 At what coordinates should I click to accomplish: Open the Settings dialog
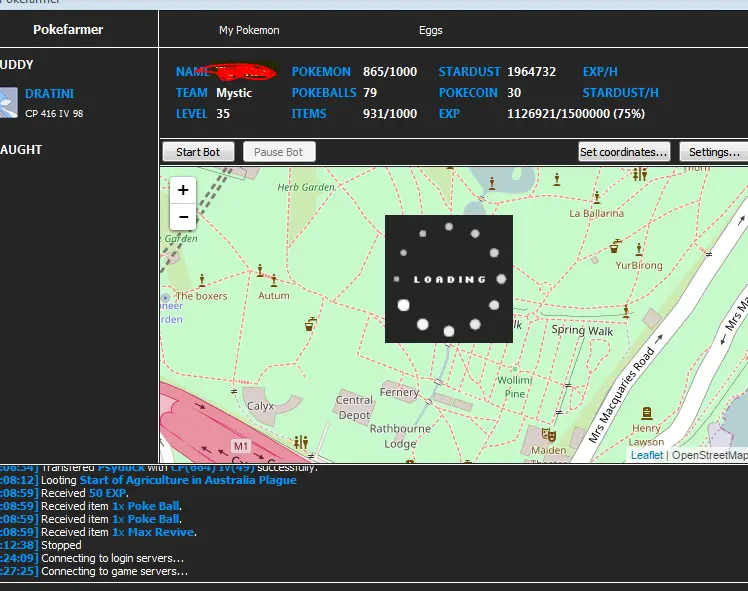(714, 152)
